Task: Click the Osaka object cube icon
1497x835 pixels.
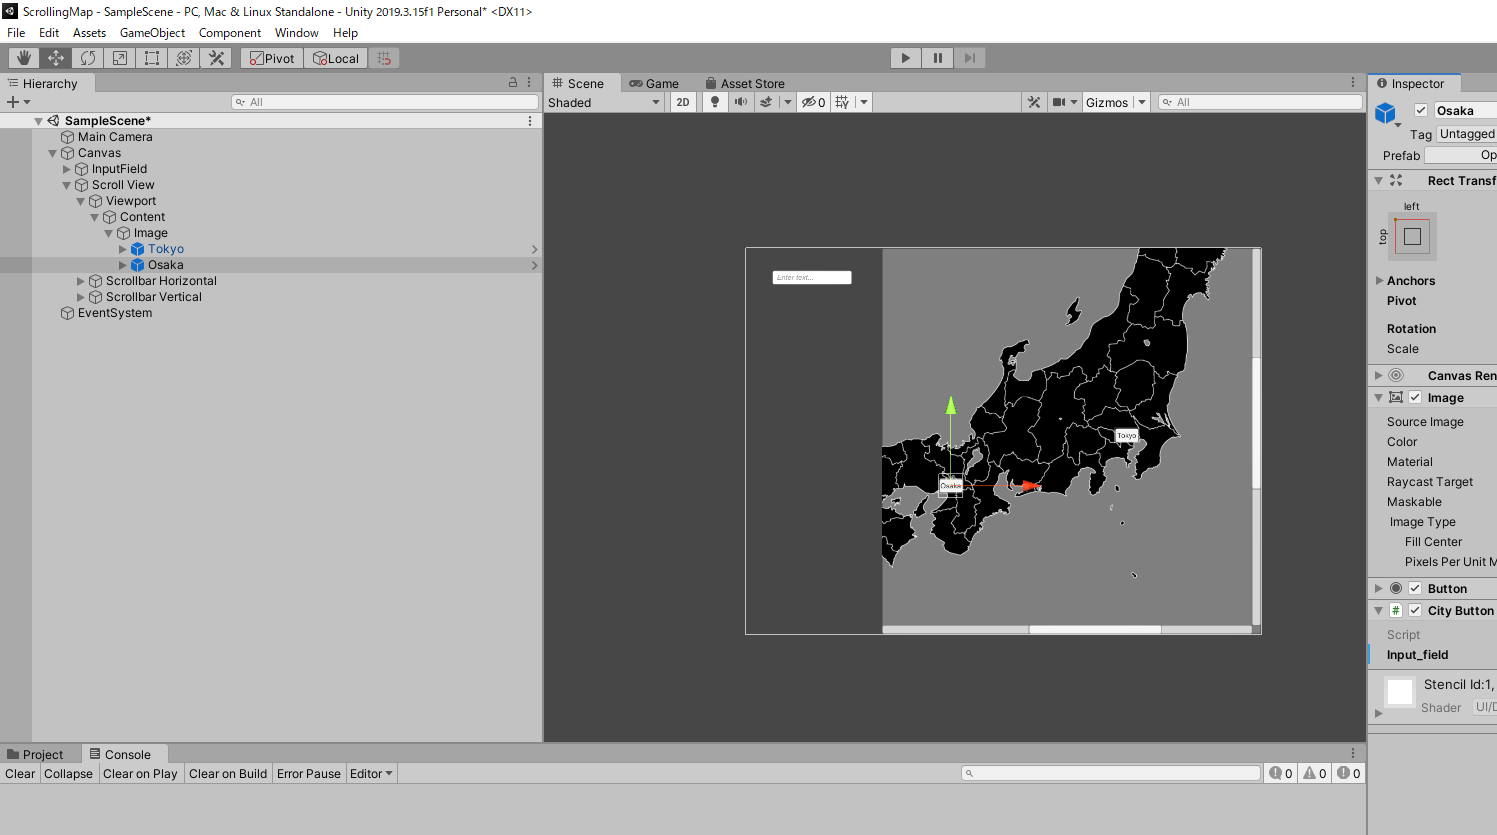Action: 137,265
